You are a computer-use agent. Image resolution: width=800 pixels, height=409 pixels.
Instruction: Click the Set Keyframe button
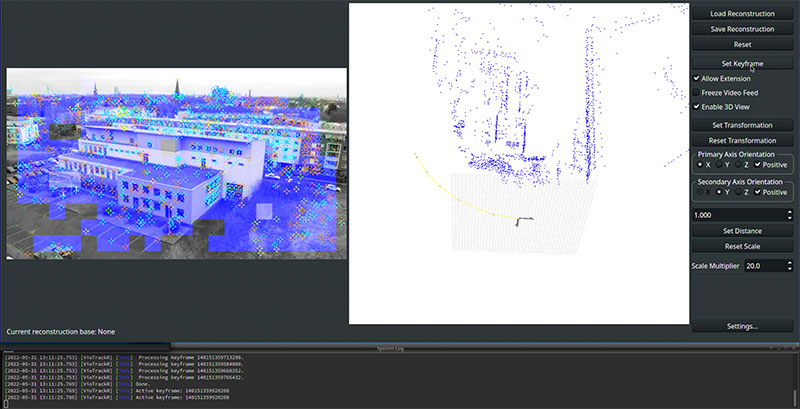coord(742,64)
